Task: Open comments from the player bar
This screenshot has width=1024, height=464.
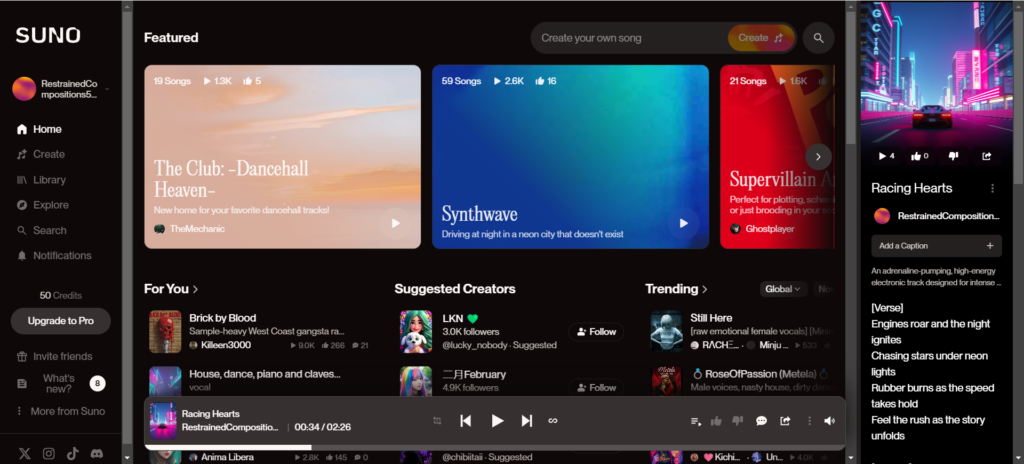Action: tap(761, 421)
